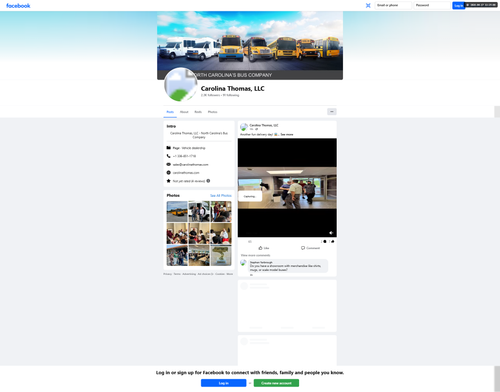The width and height of the screenshot is (500, 392).
Task: Click the Privacy footer link
Action: [167, 274]
